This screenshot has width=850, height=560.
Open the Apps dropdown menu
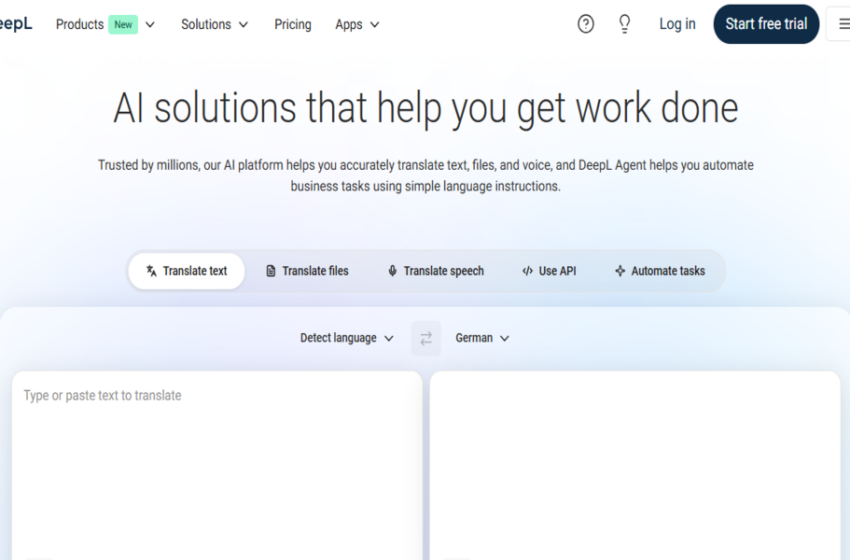pyautogui.click(x=357, y=24)
